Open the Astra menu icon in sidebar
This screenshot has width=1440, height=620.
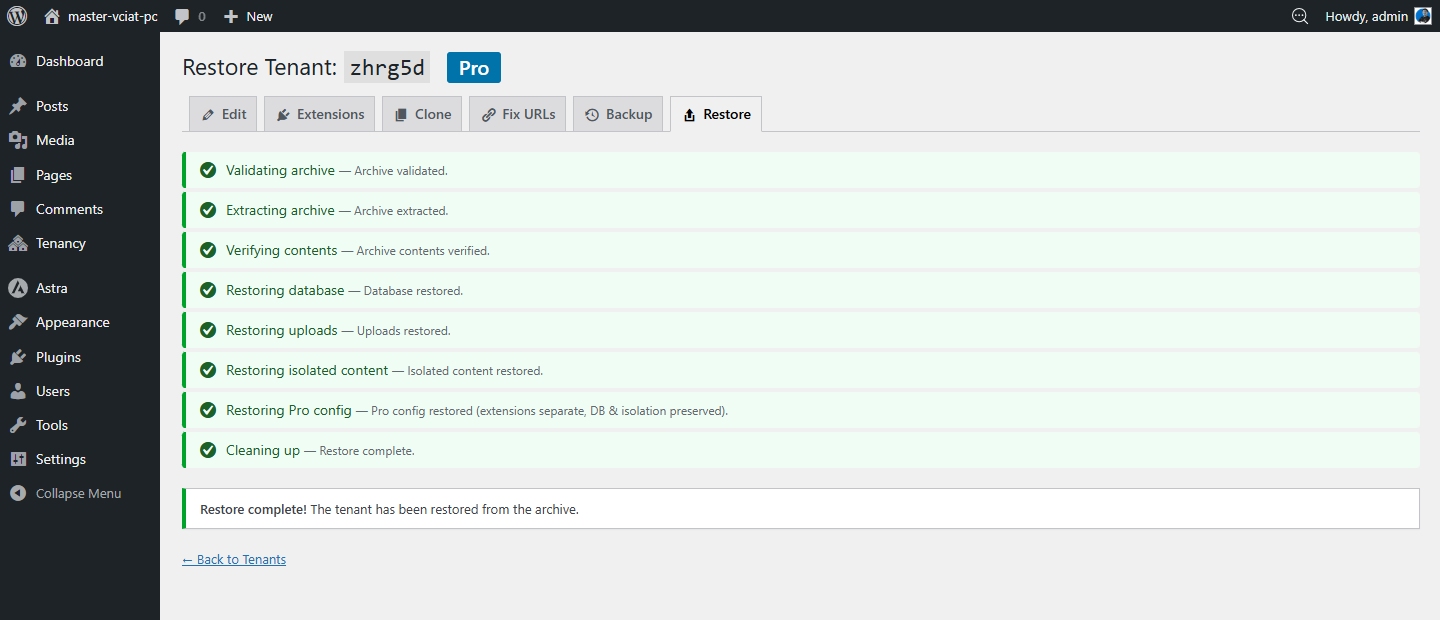click(x=18, y=288)
